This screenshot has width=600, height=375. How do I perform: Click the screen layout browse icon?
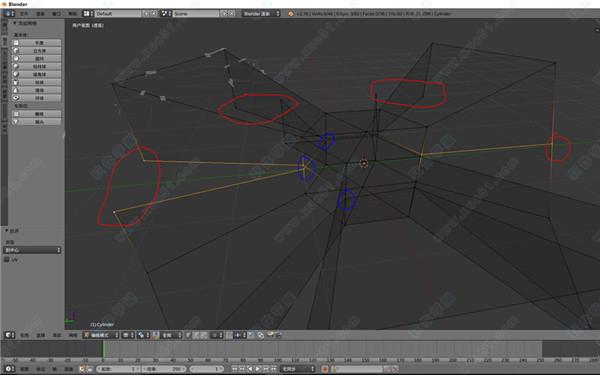click(x=88, y=13)
